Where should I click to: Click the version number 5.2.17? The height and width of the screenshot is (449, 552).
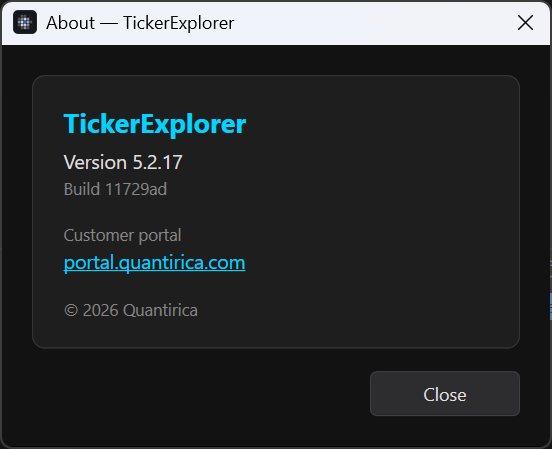(x=157, y=162)
